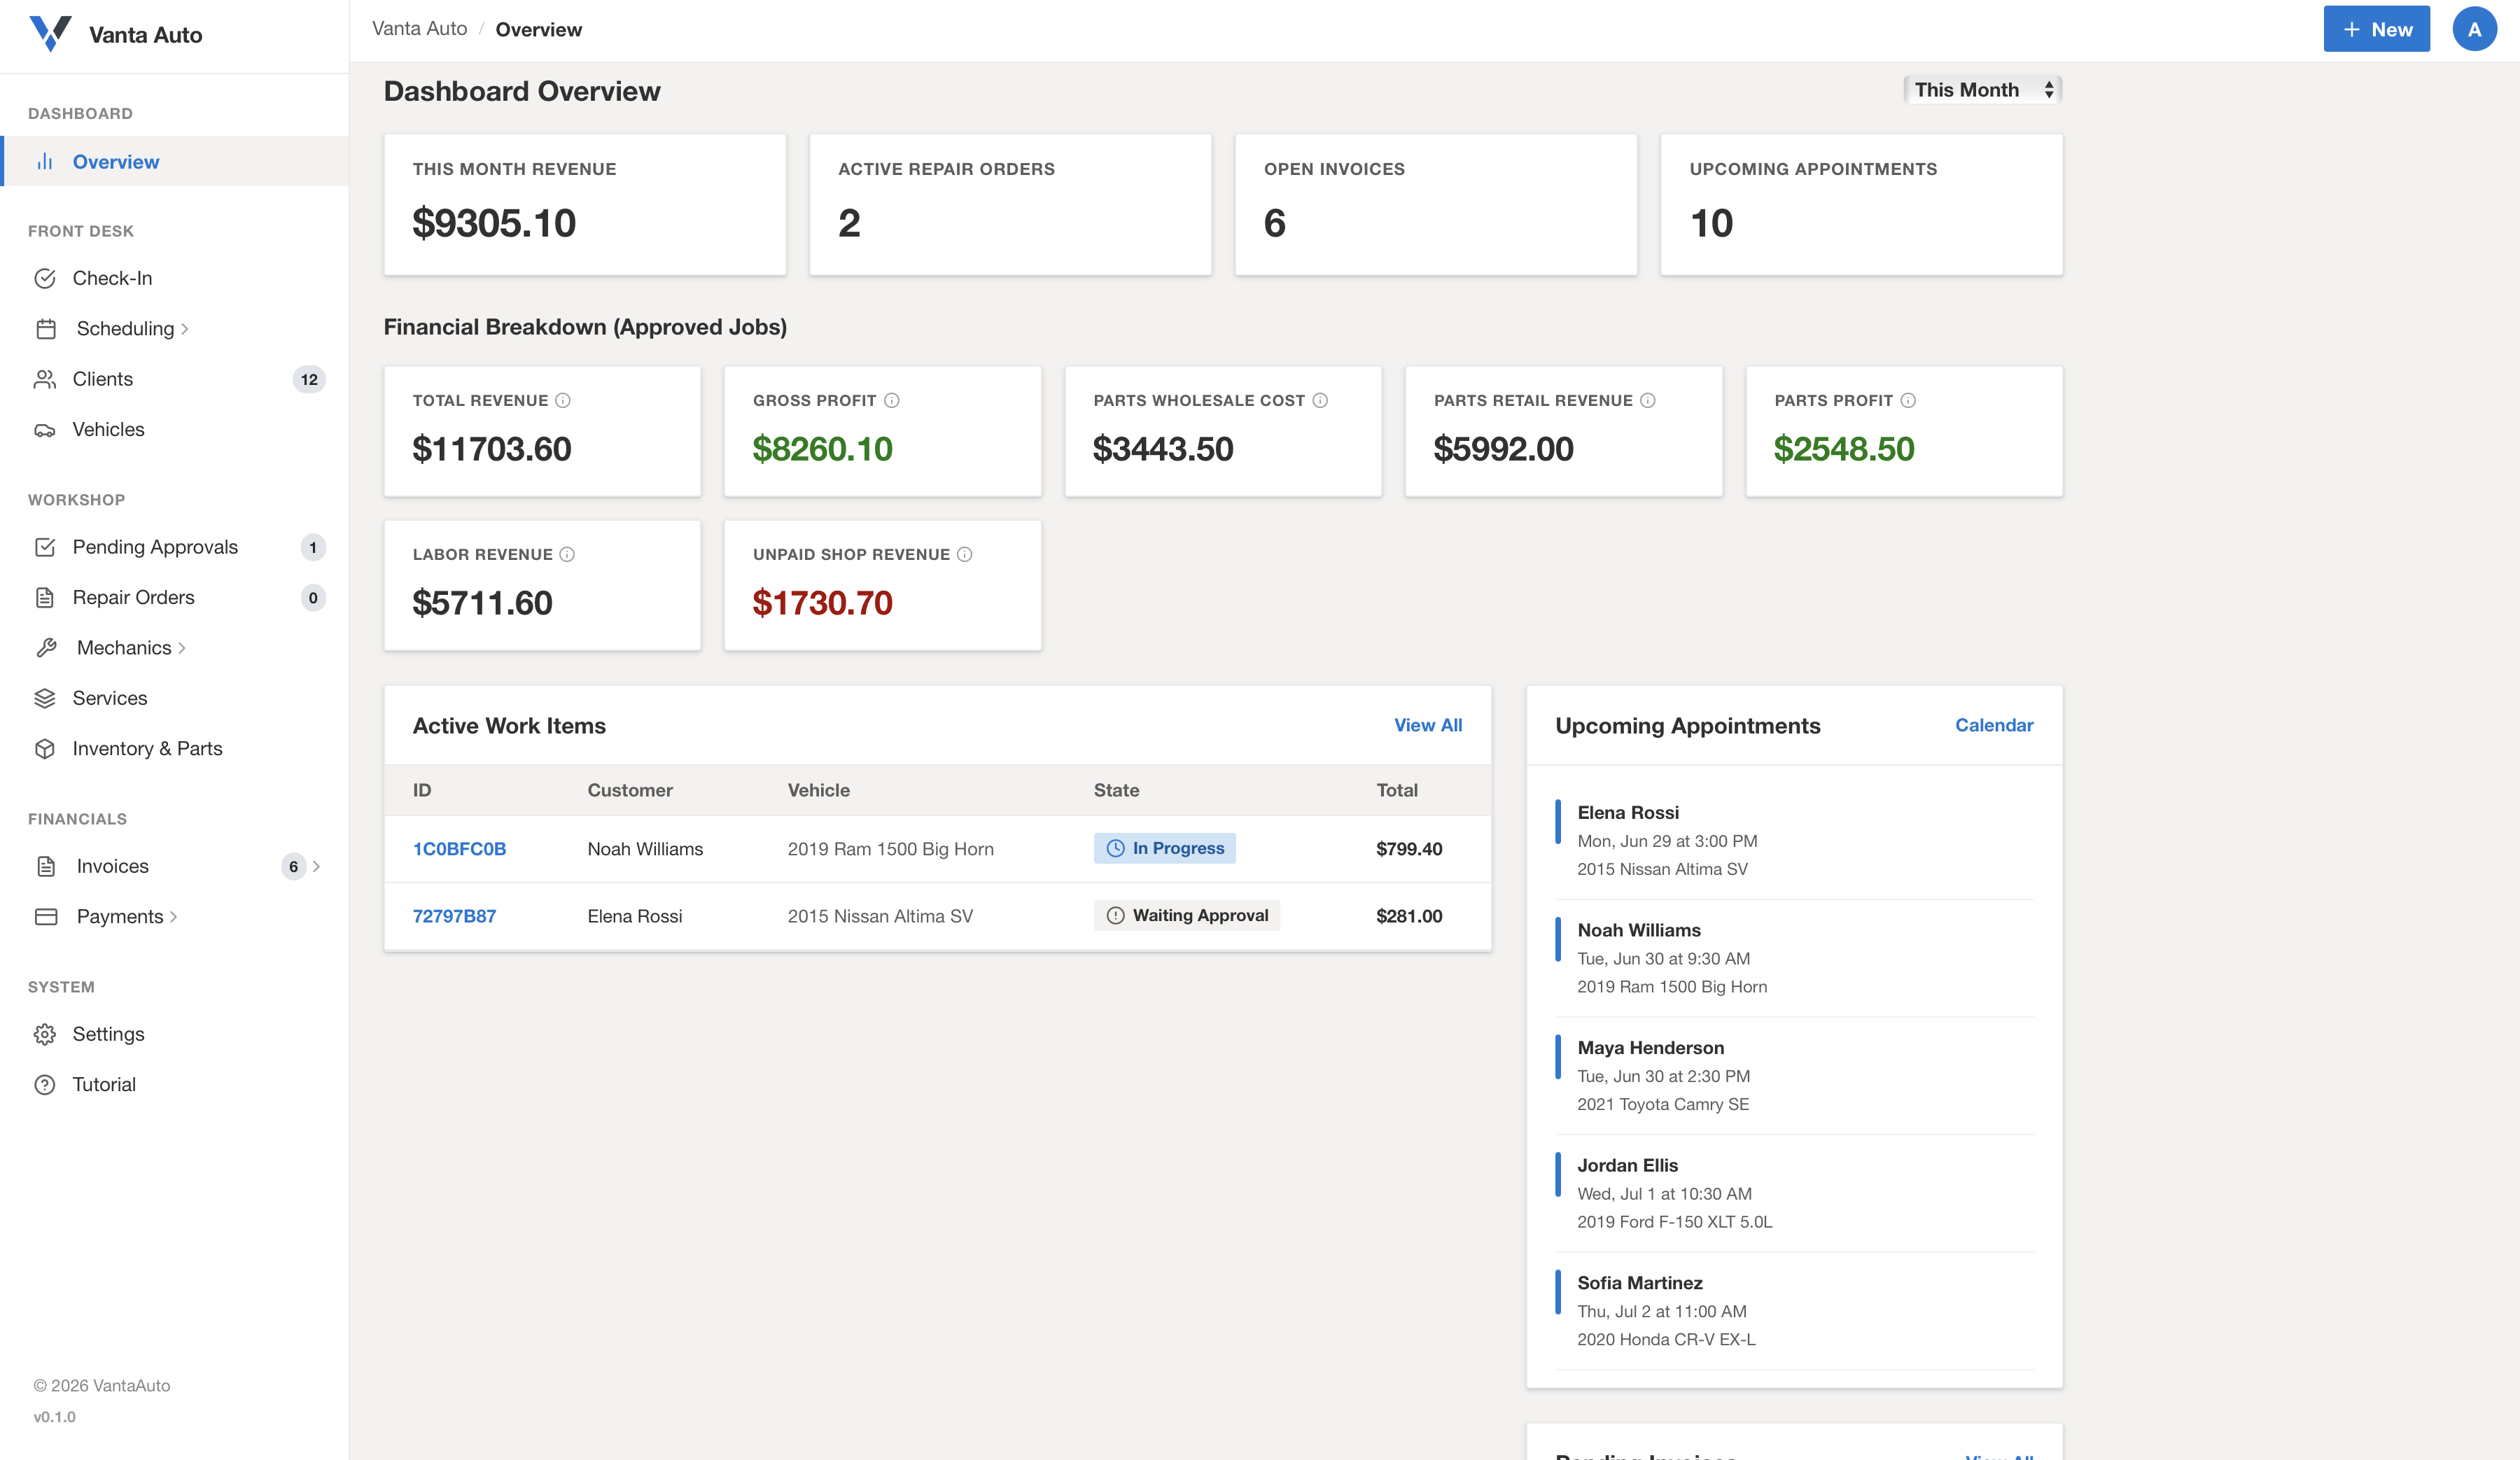Expand the Scheduling submenu chevron
This screenshot has height=1460, width=2520.
[185, 329]
